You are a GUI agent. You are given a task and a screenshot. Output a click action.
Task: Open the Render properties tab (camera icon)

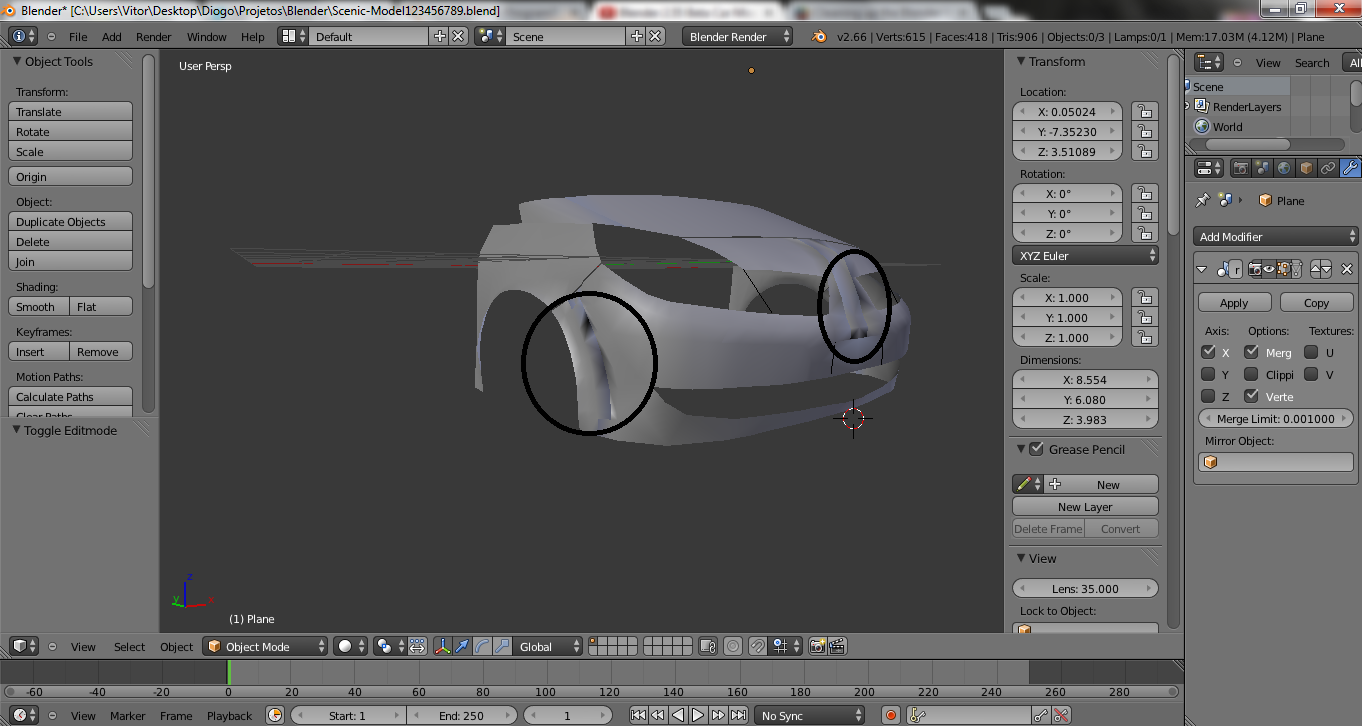click(x=1241, y=168)
